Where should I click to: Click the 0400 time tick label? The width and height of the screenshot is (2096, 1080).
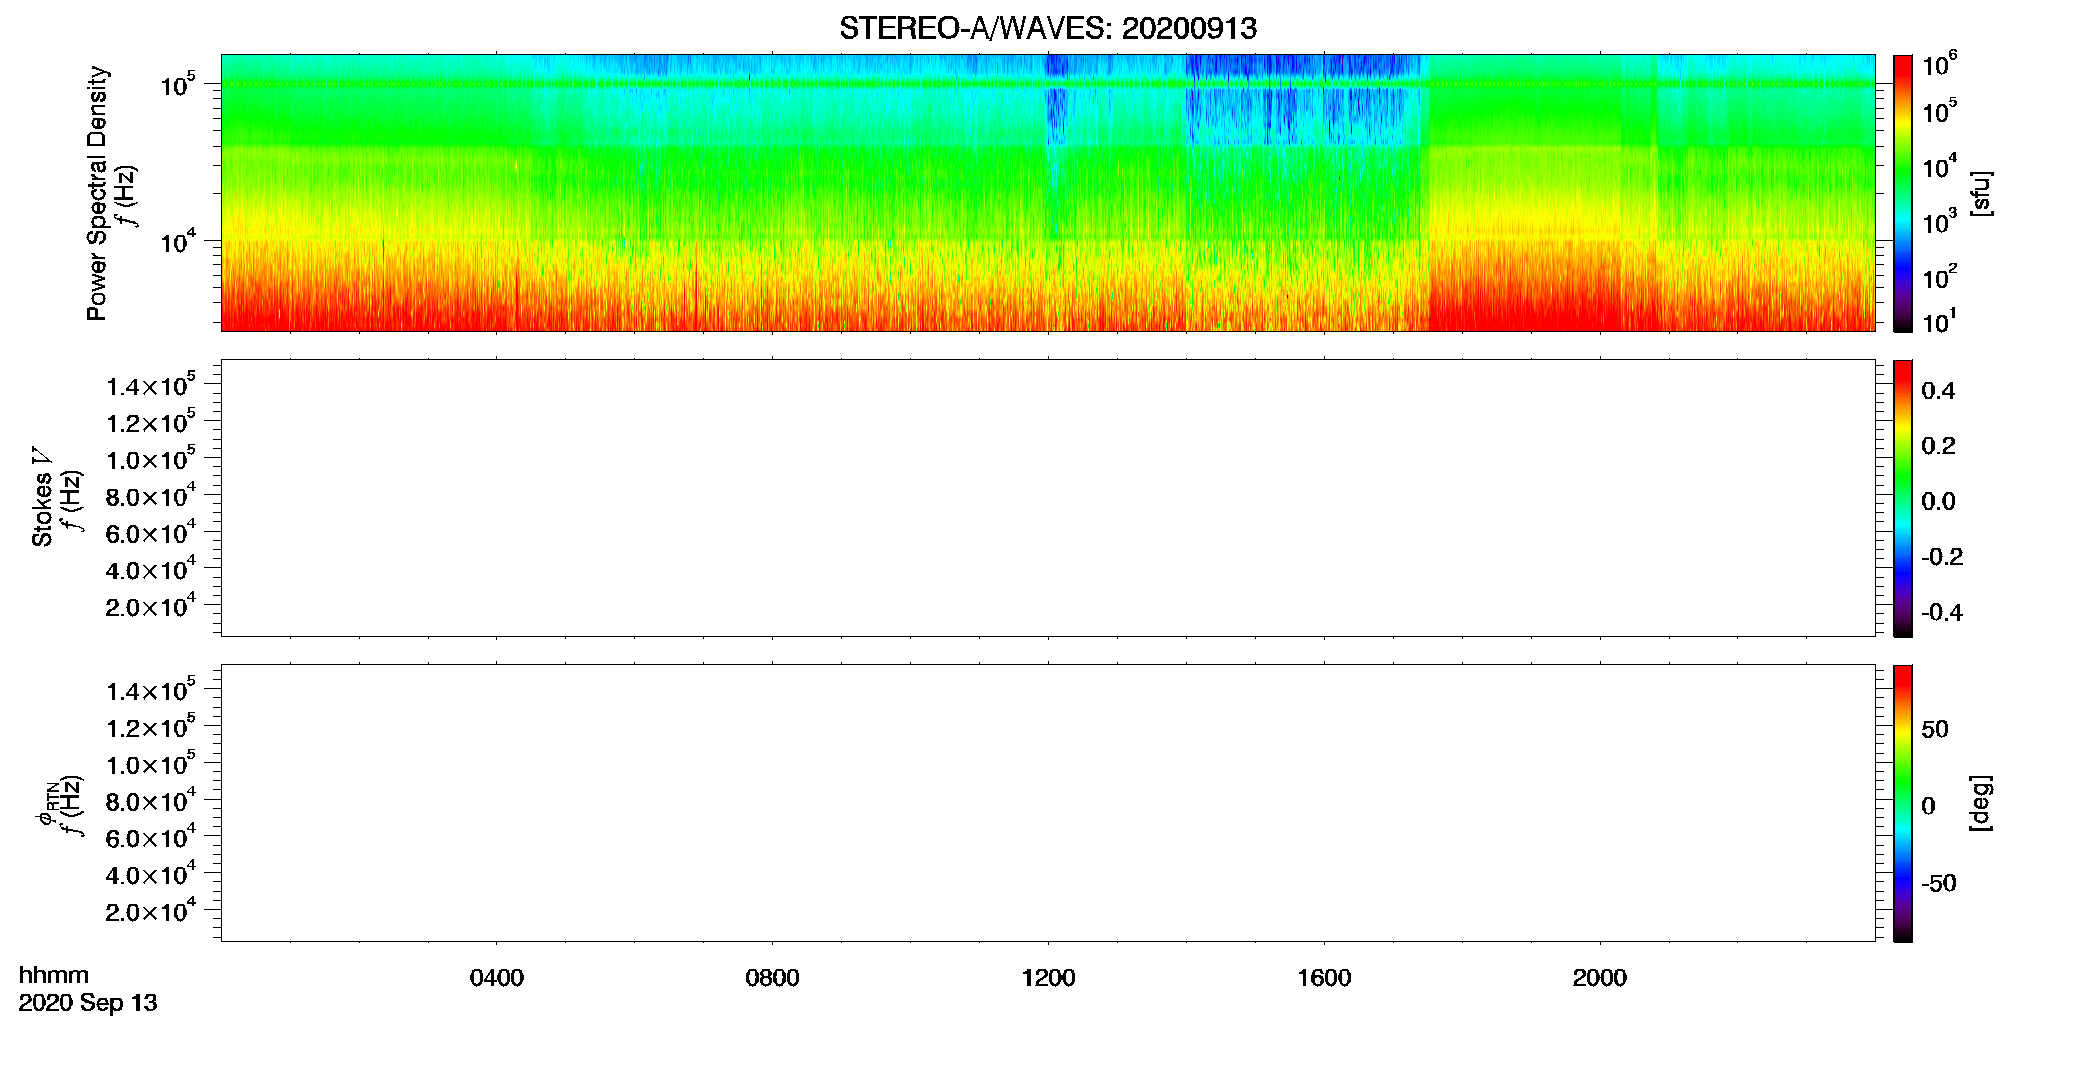(x=497, y=978)
